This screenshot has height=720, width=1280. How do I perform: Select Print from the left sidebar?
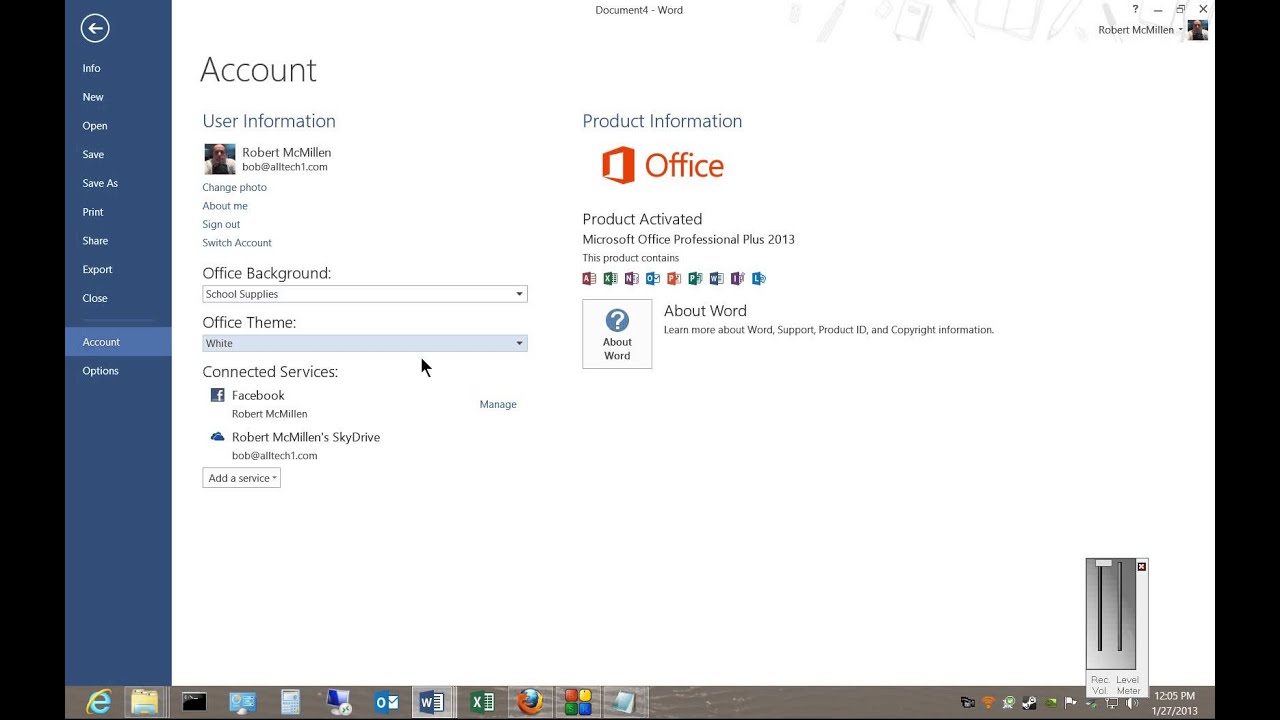pyautogui.click(x=92, y=211)
